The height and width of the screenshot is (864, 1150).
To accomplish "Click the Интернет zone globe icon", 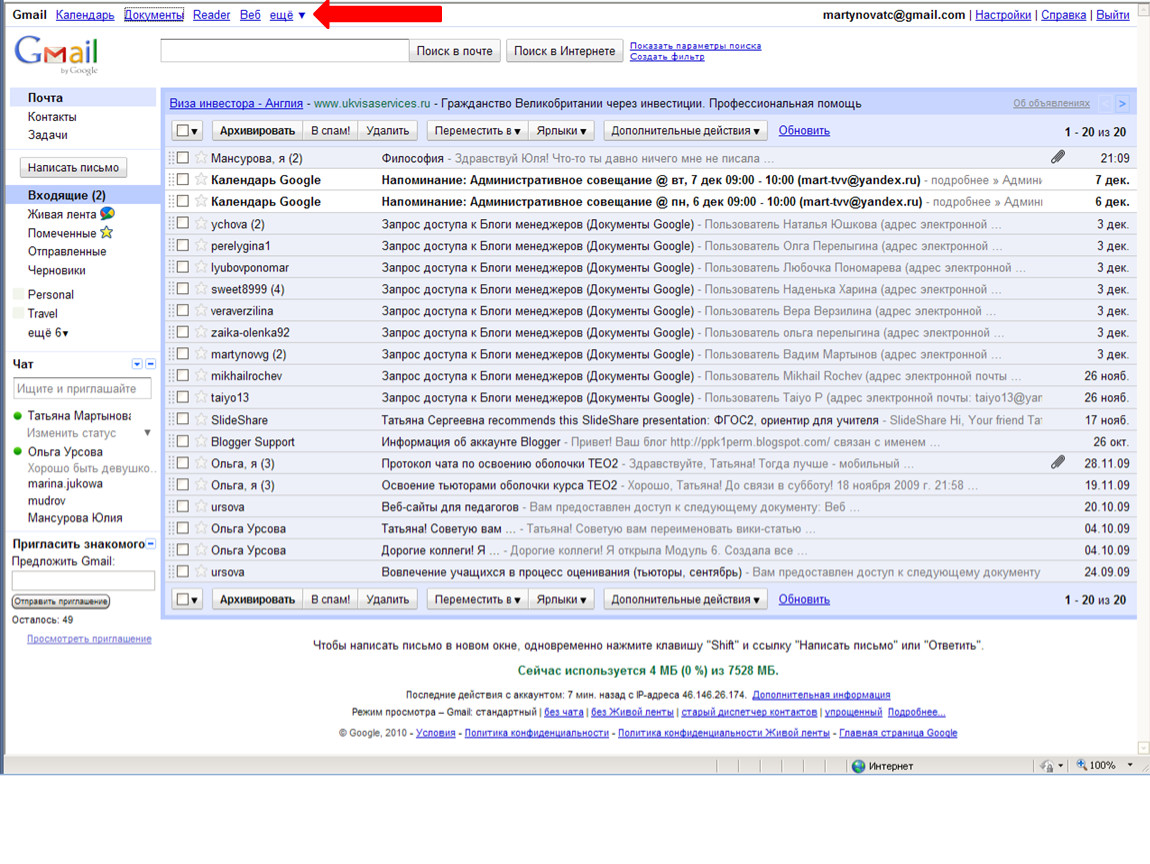I will coord(858,766).
